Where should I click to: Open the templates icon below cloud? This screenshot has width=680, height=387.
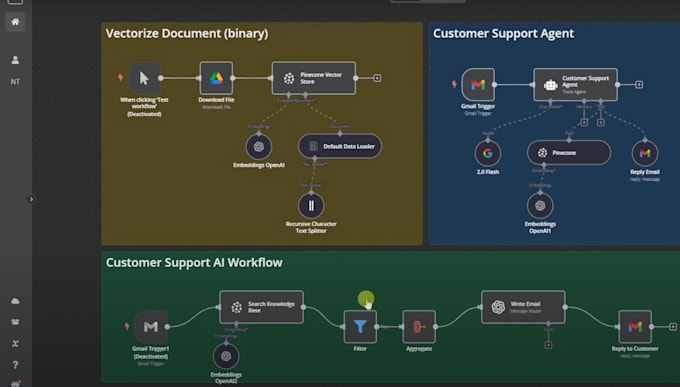click(x=15, y=322)
